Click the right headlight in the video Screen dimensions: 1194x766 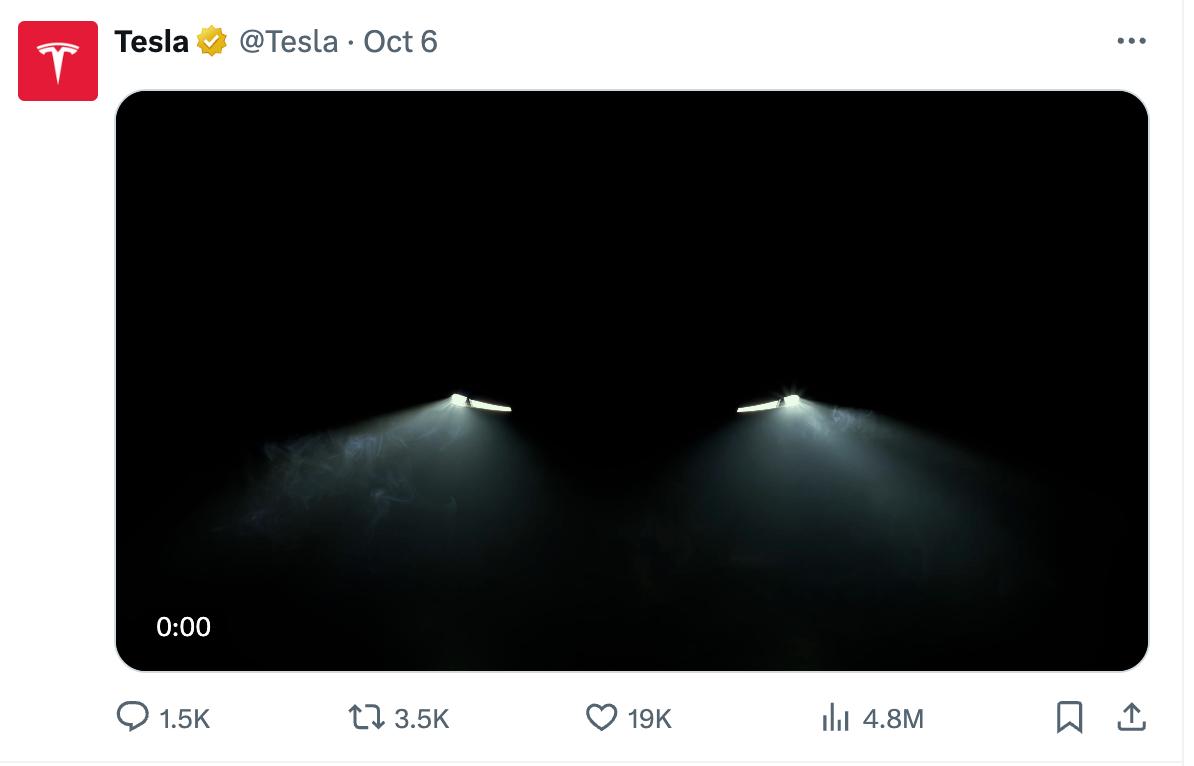769,404
